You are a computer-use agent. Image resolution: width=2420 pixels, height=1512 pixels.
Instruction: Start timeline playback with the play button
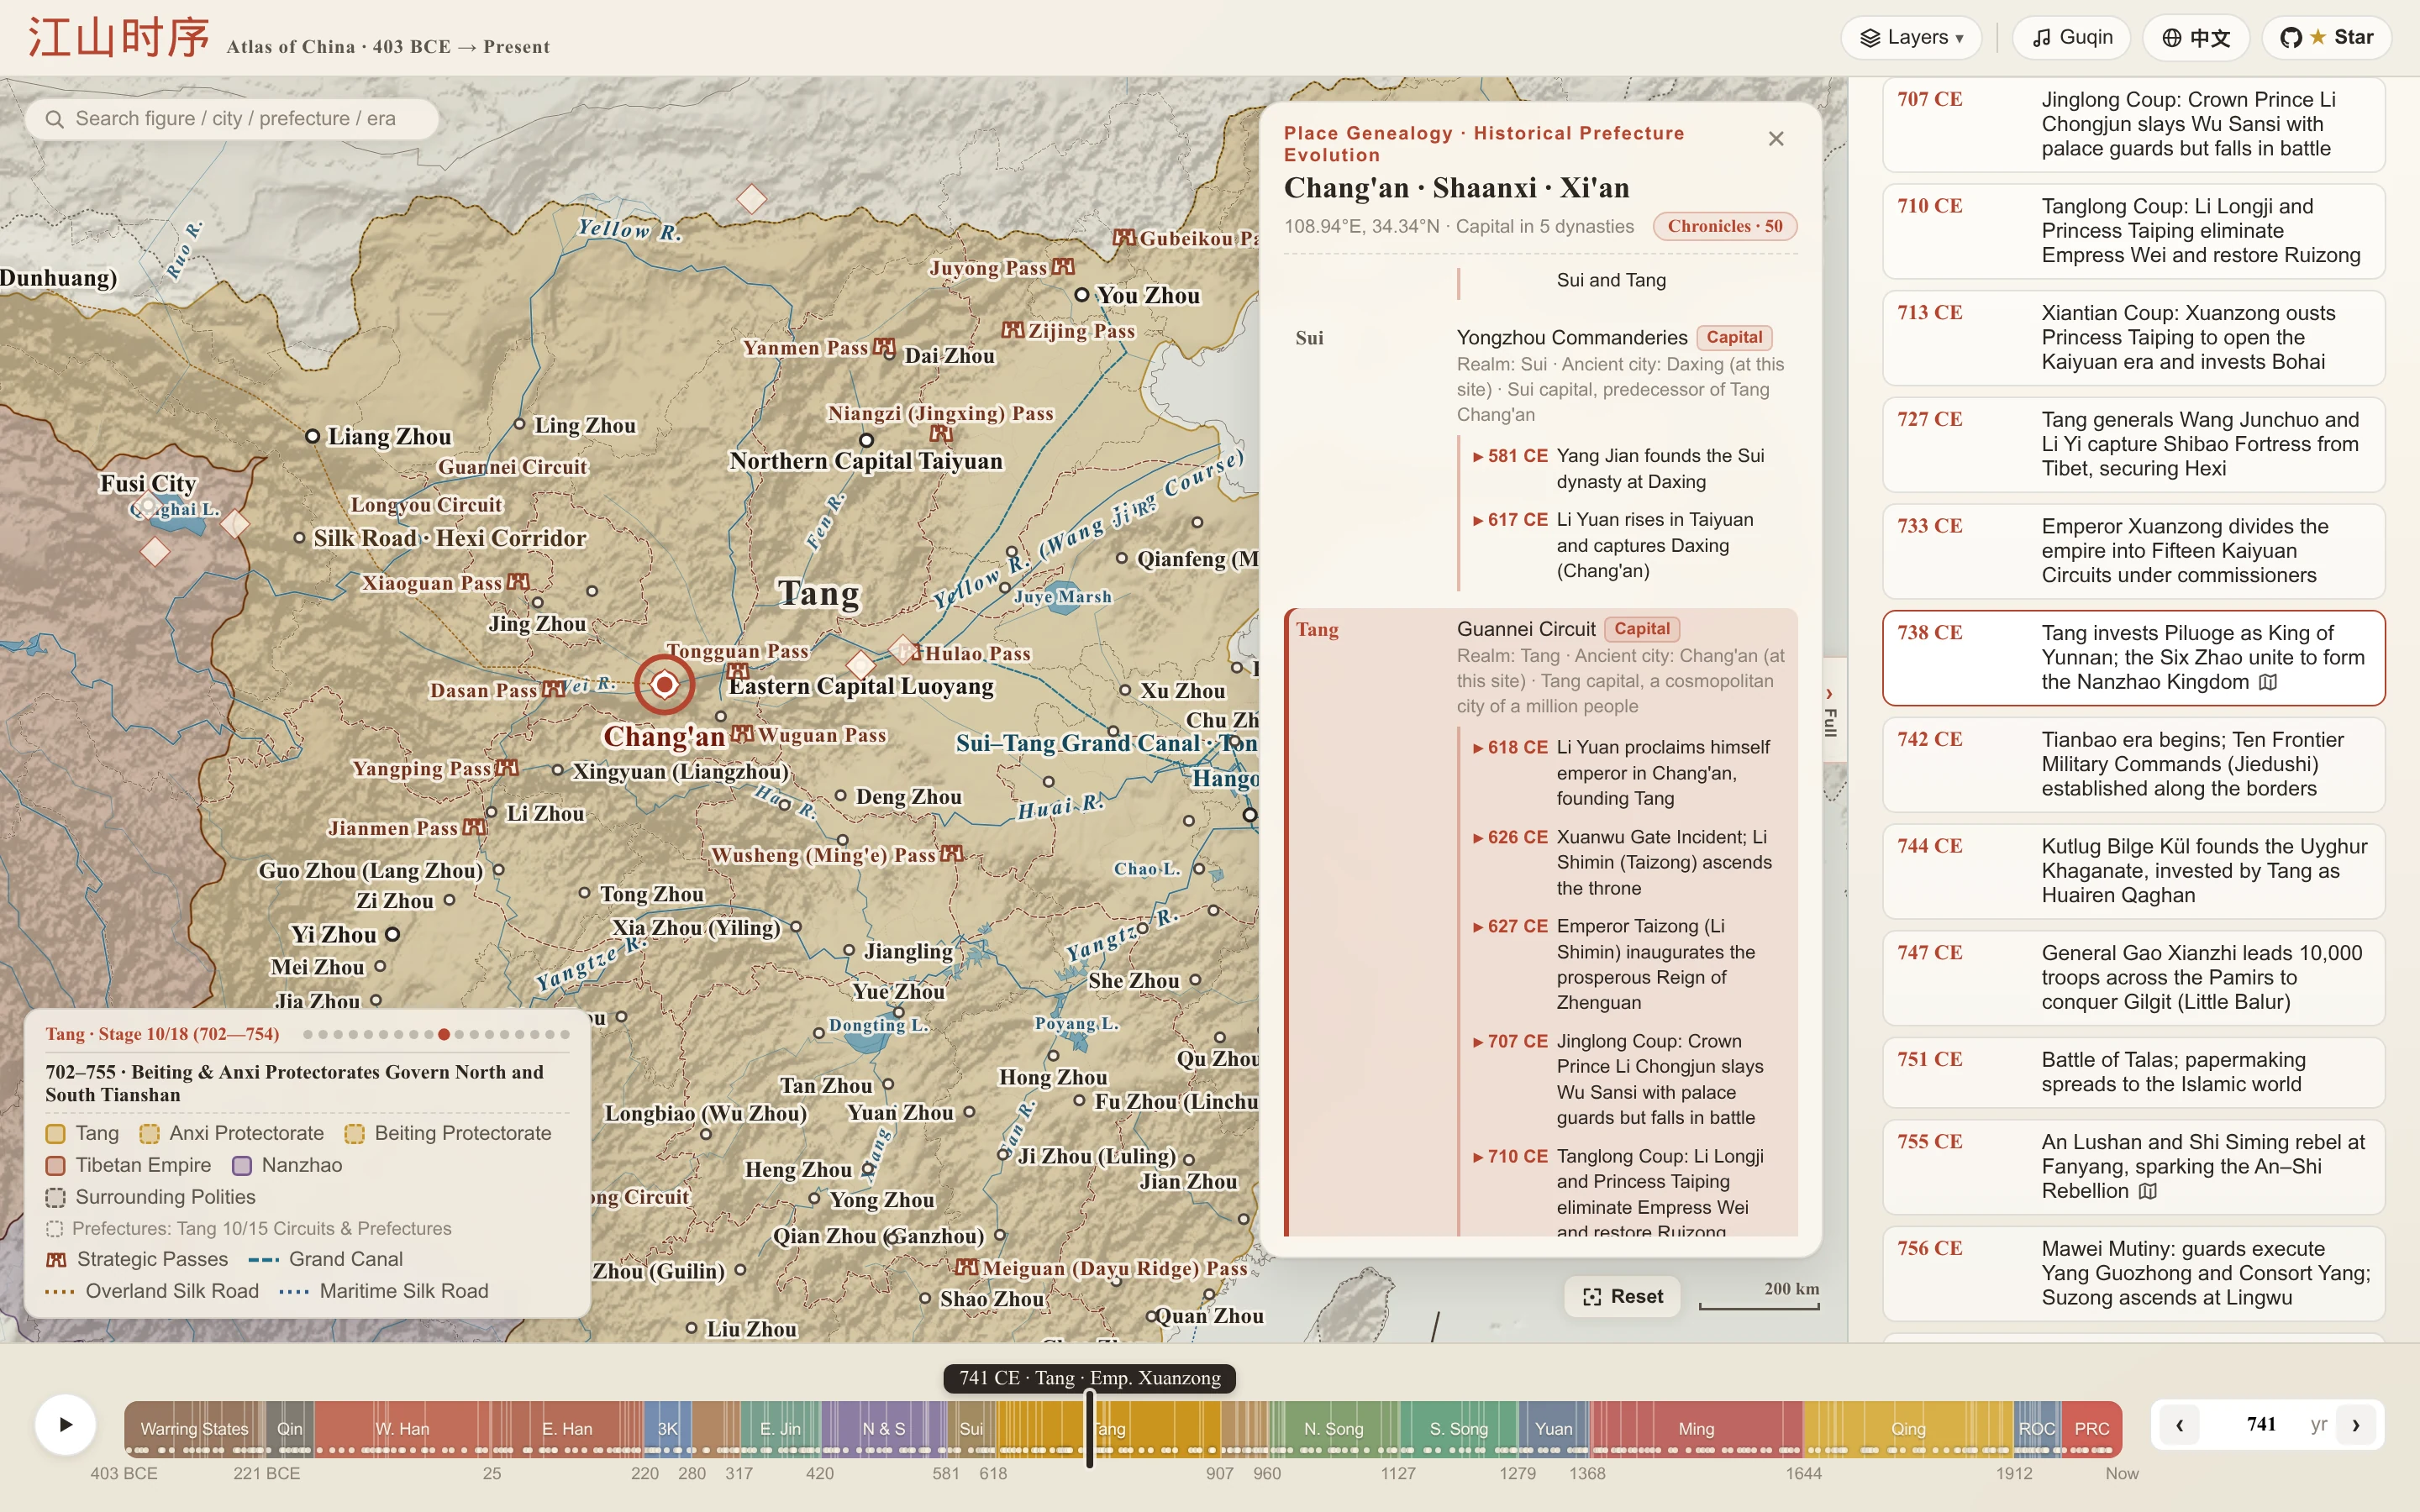point(65,1424)
